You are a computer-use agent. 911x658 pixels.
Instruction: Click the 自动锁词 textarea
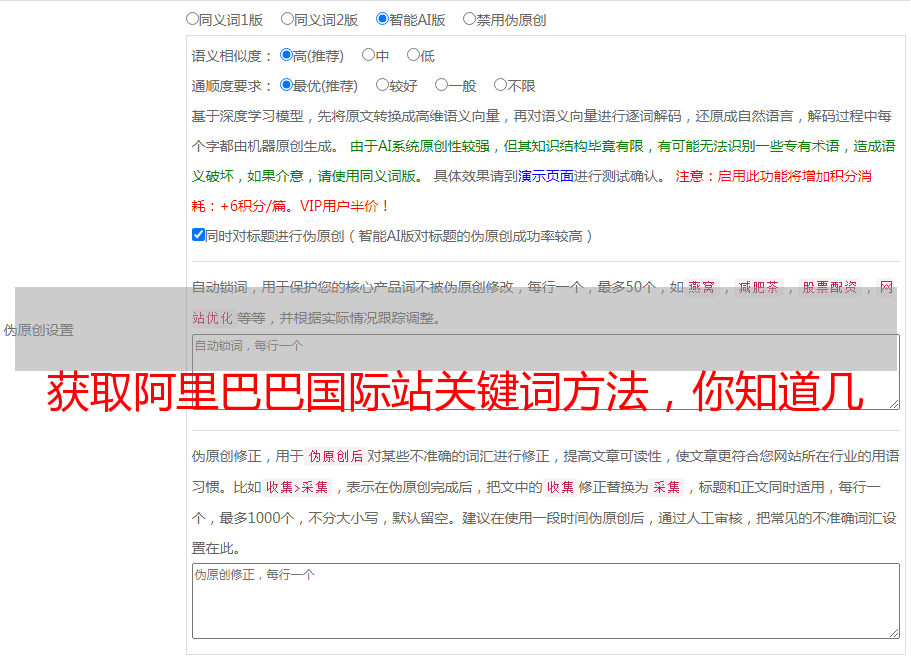[x=546, y=372]
